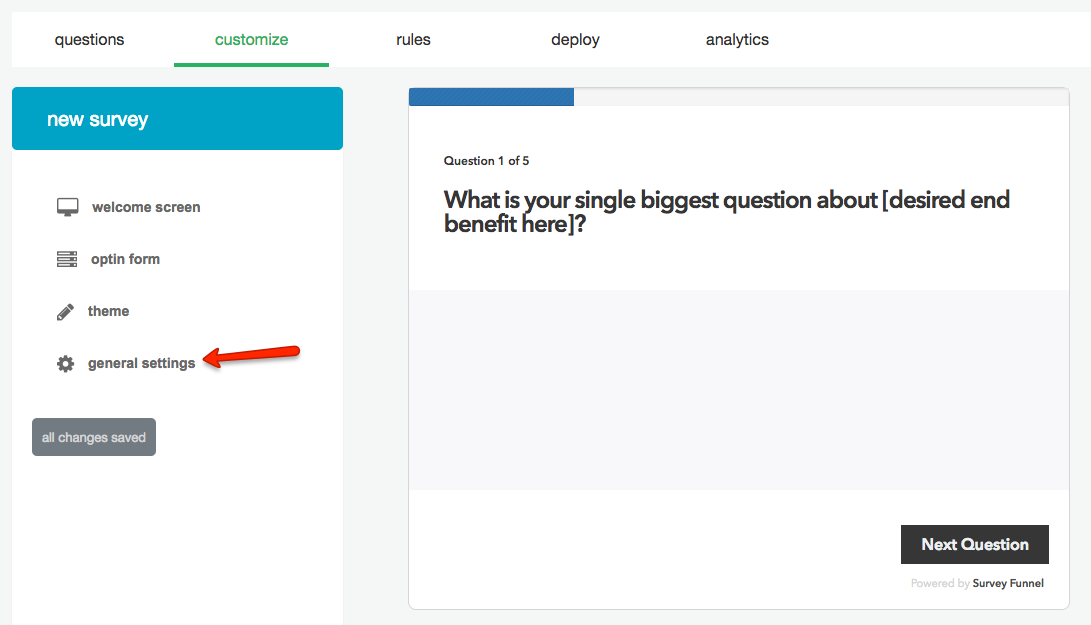1091x625 pixels.
Task: Switch to the rules tab
Action: pos(413,40)
